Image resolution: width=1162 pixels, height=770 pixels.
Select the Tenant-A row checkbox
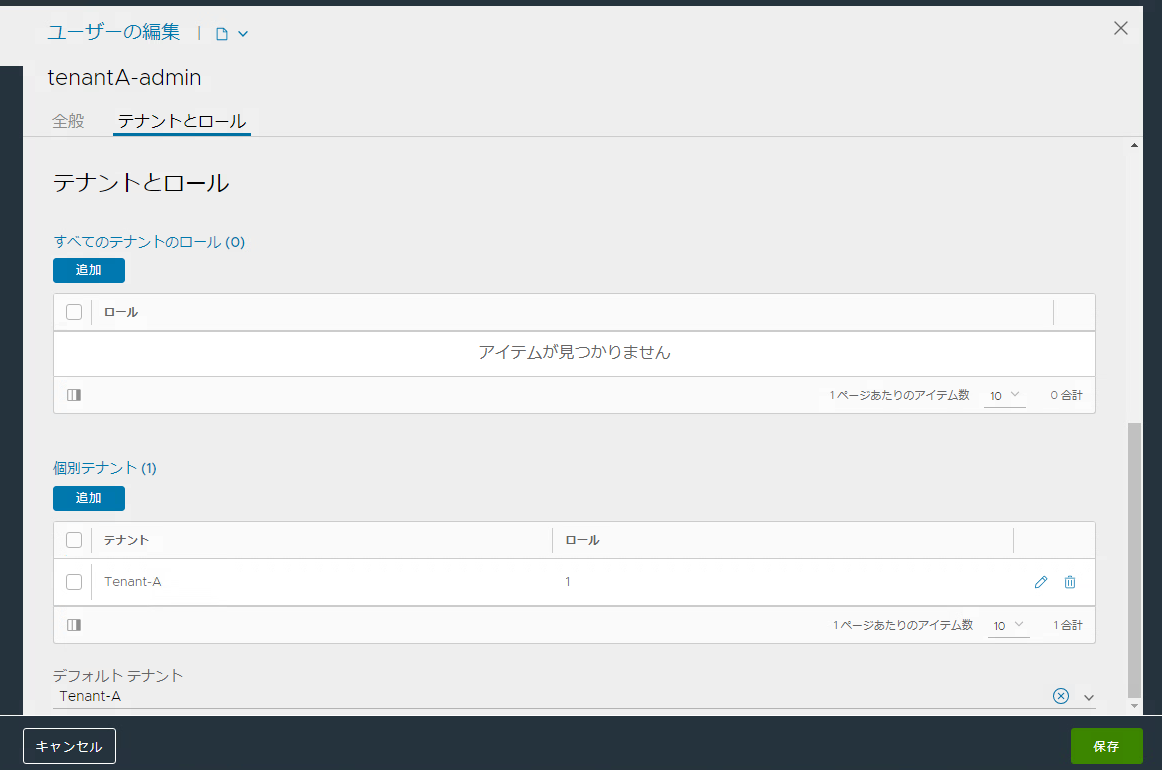[x=74, y=581]
